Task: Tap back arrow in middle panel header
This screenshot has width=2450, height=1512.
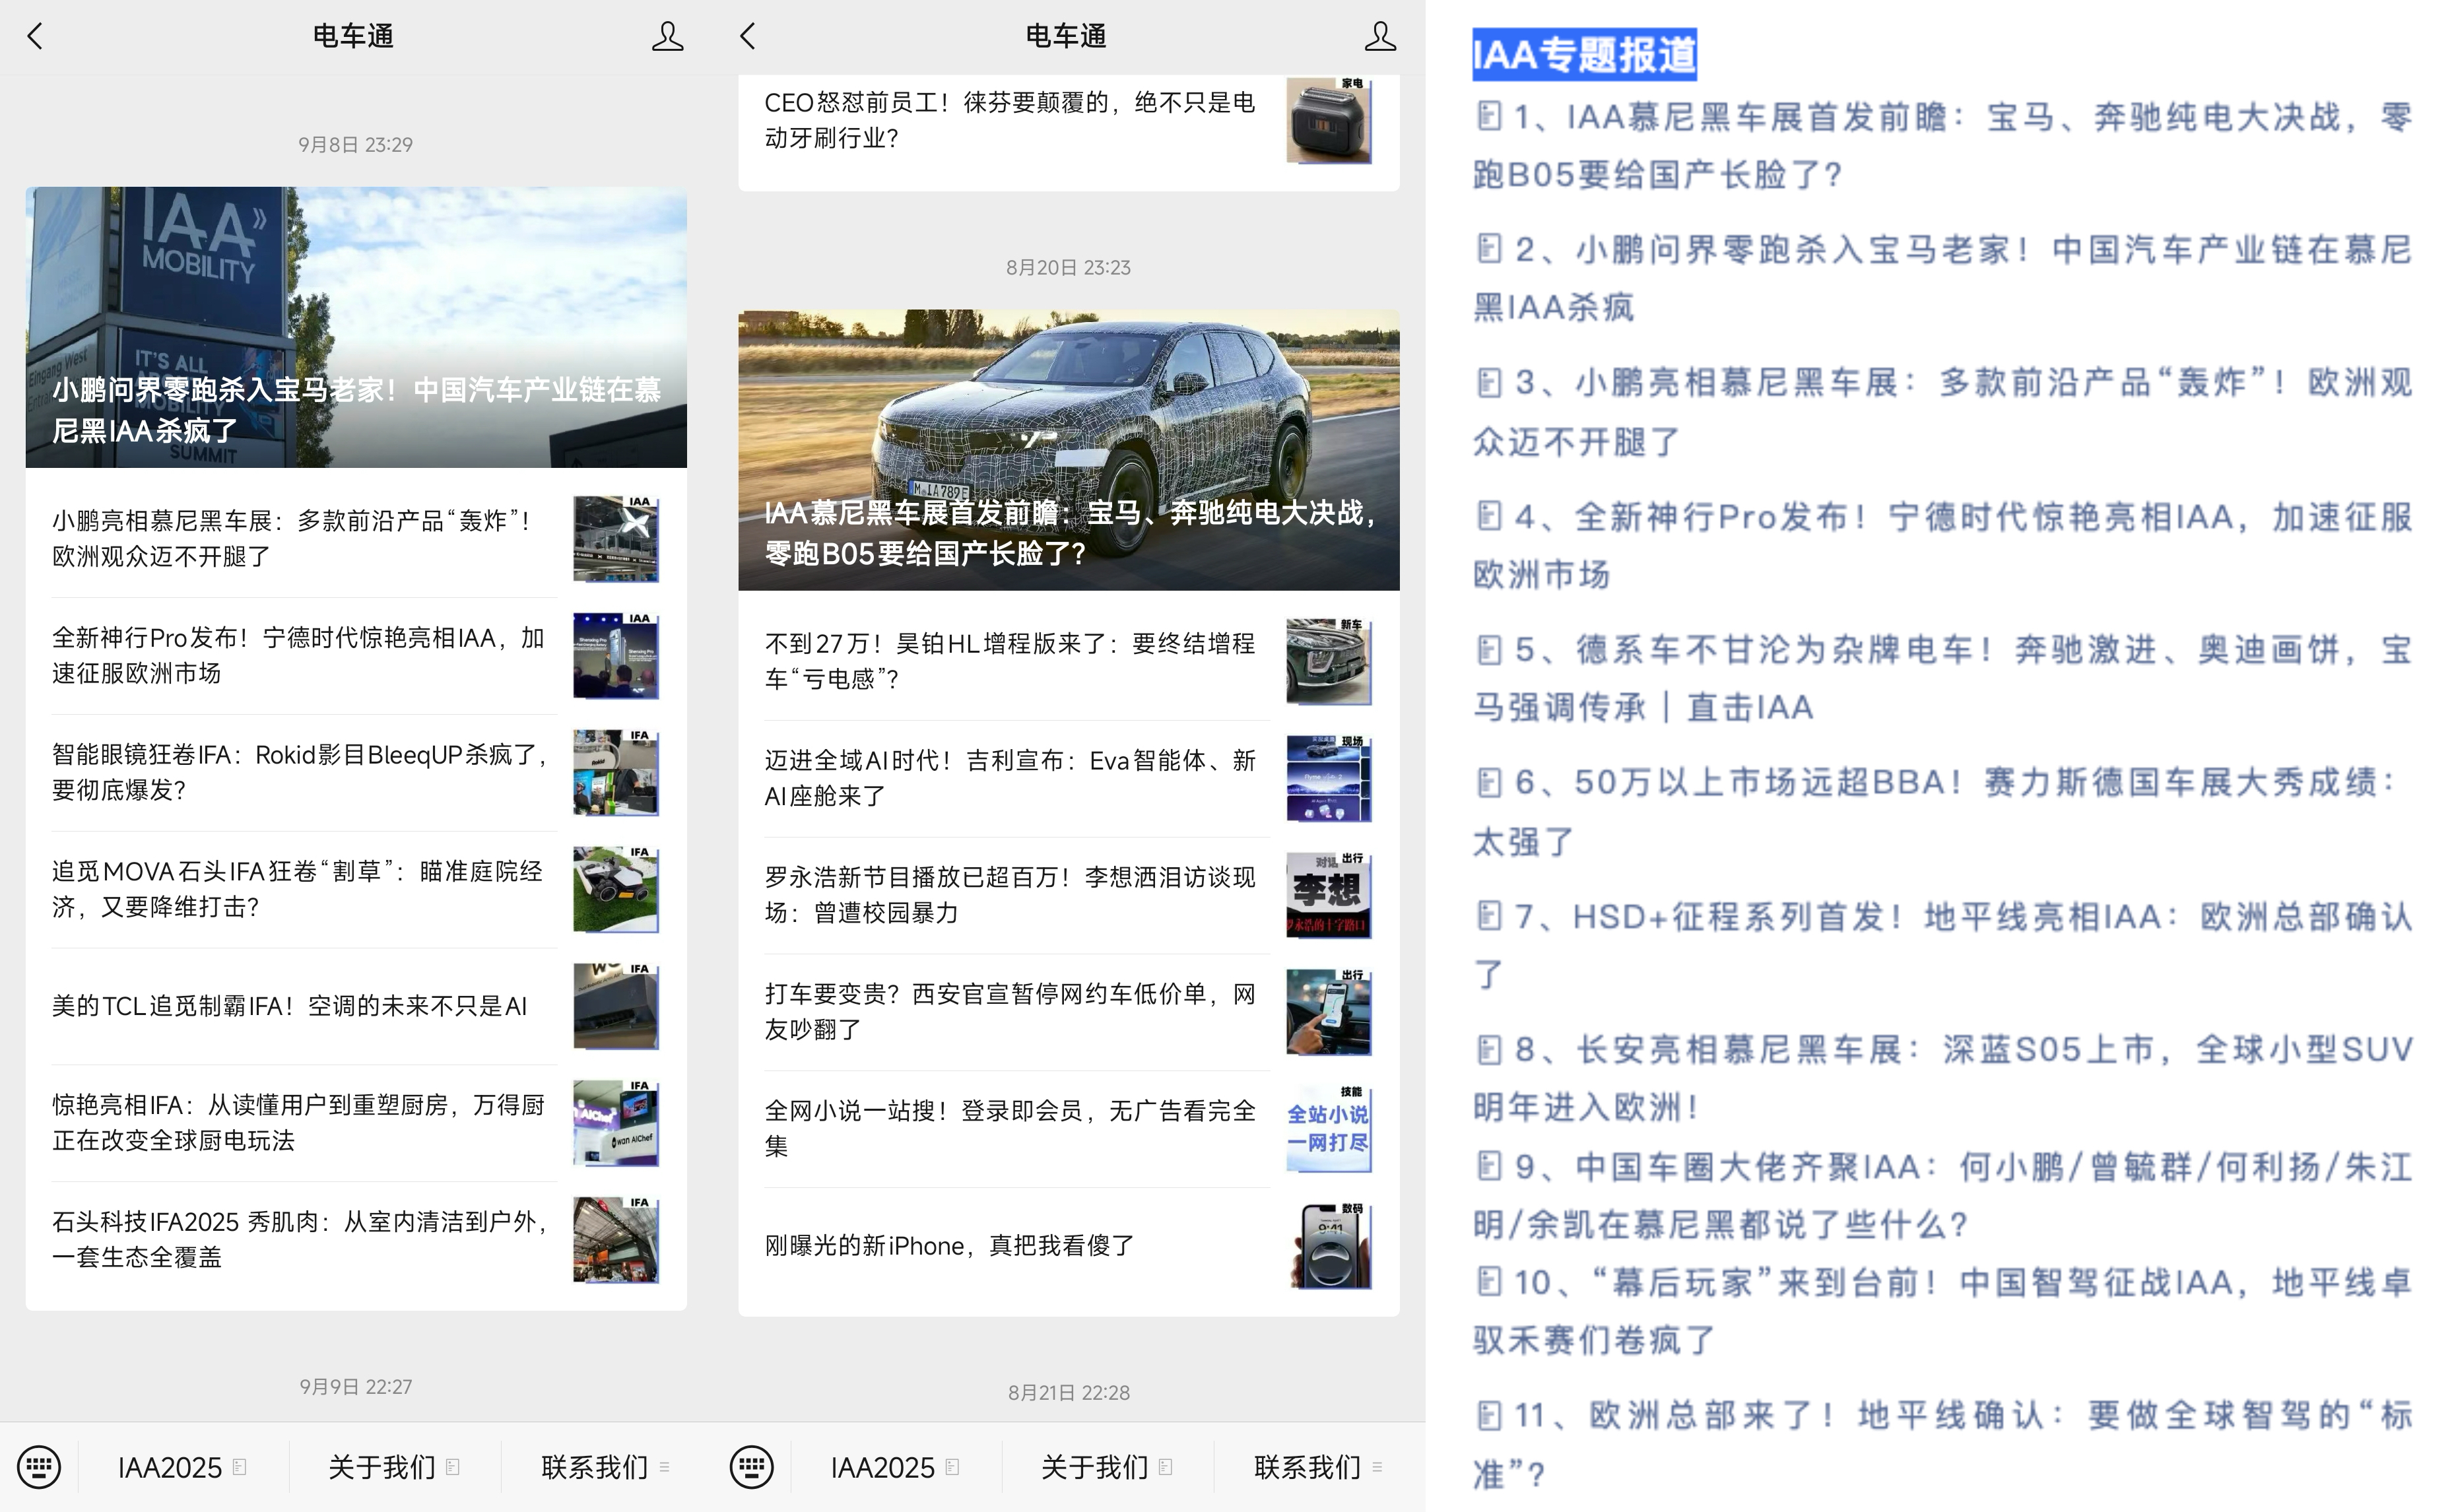Action: coord(748,37)
